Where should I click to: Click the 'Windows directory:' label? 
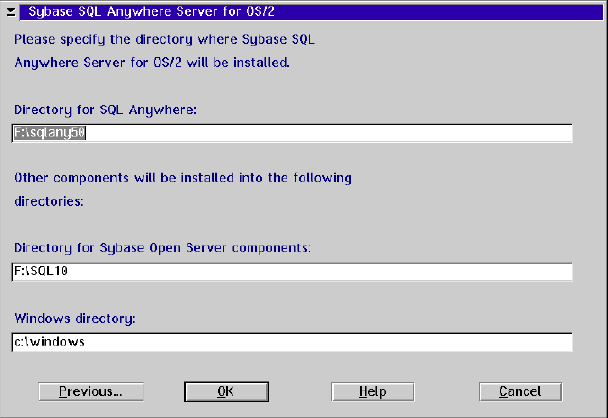[75, 319]
